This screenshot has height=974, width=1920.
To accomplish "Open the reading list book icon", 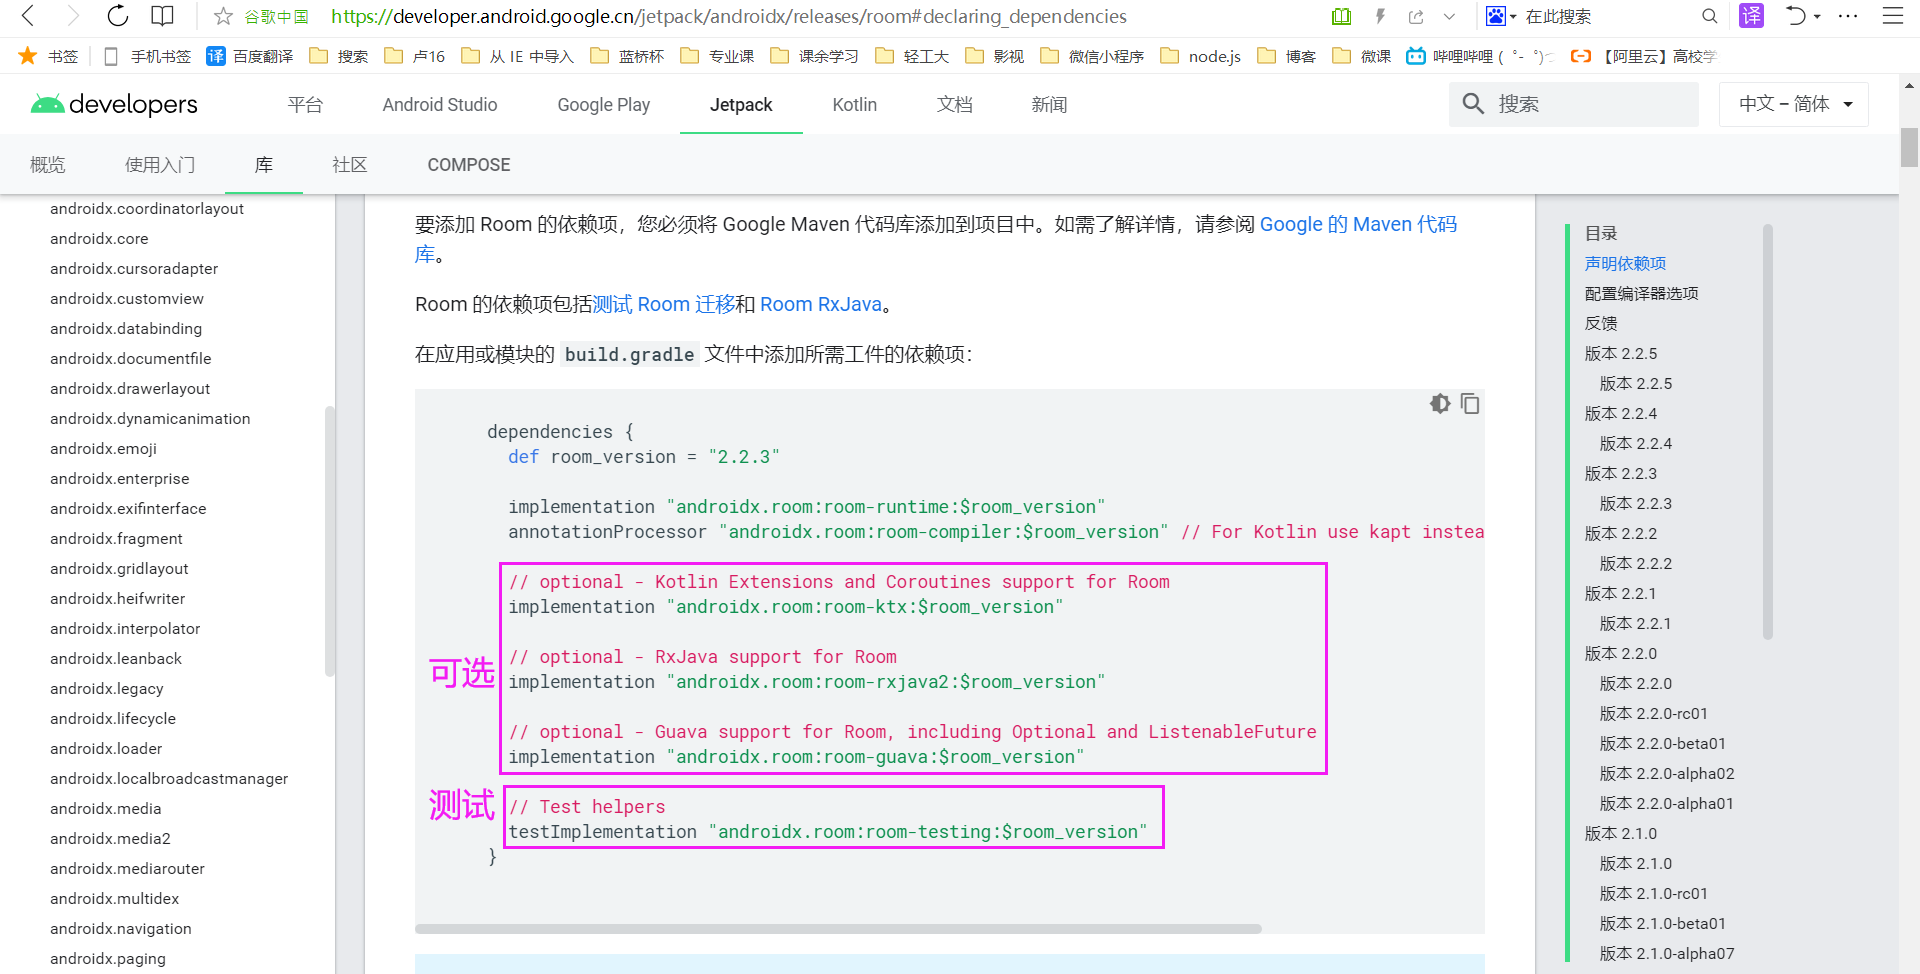I will pyautogui.click(x=162, y=16).
